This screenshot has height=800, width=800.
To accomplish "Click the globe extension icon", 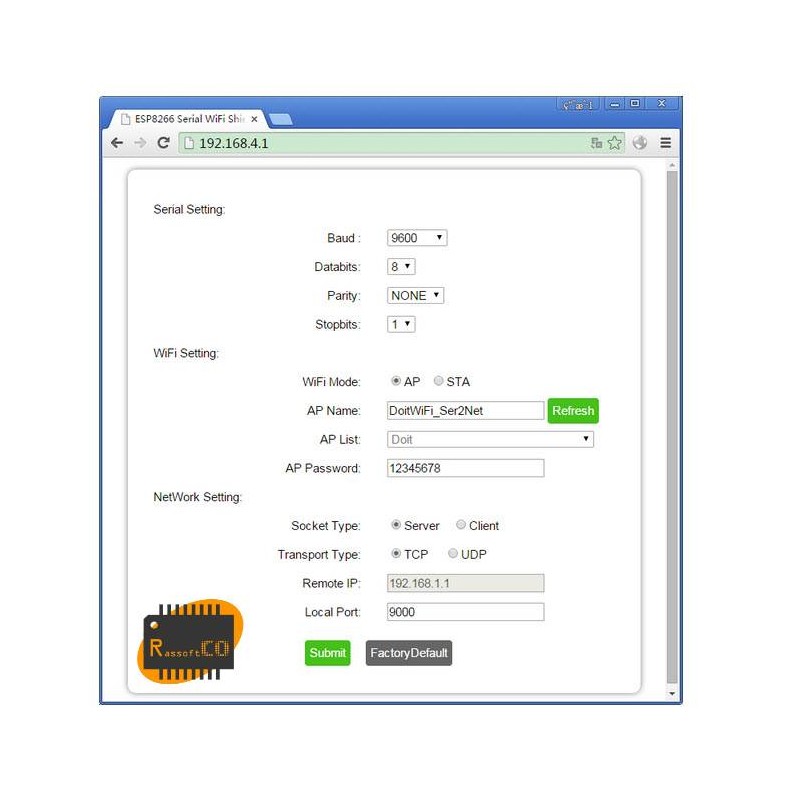I will coord(640,143).
